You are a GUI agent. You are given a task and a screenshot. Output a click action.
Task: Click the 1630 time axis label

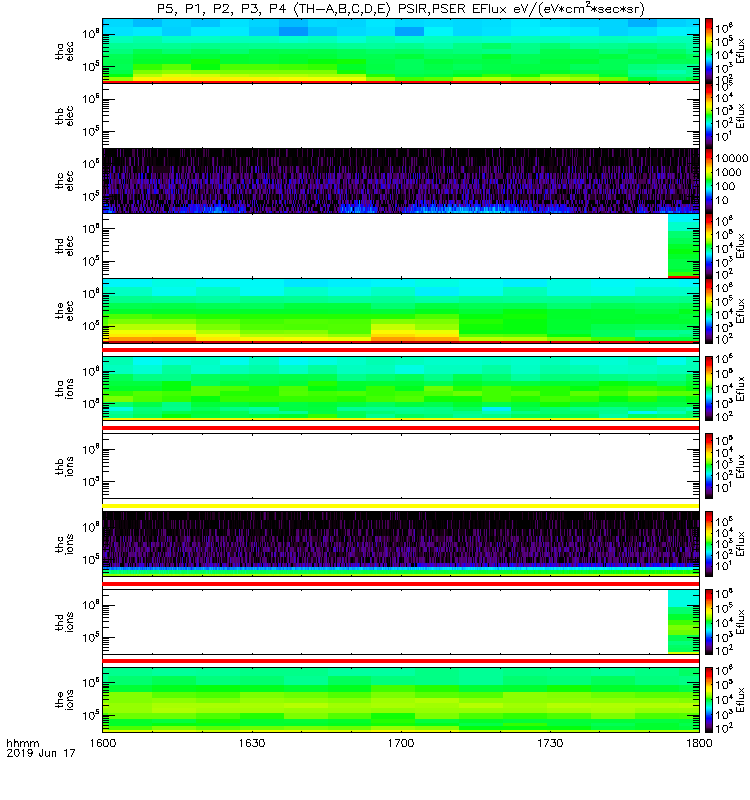coord(252,743)
